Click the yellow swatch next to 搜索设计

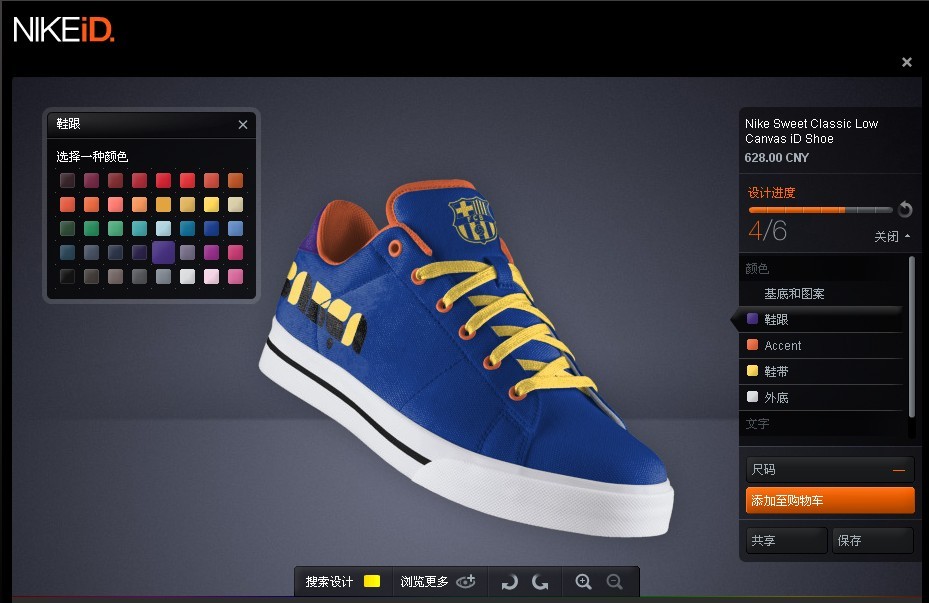(370, 580)
